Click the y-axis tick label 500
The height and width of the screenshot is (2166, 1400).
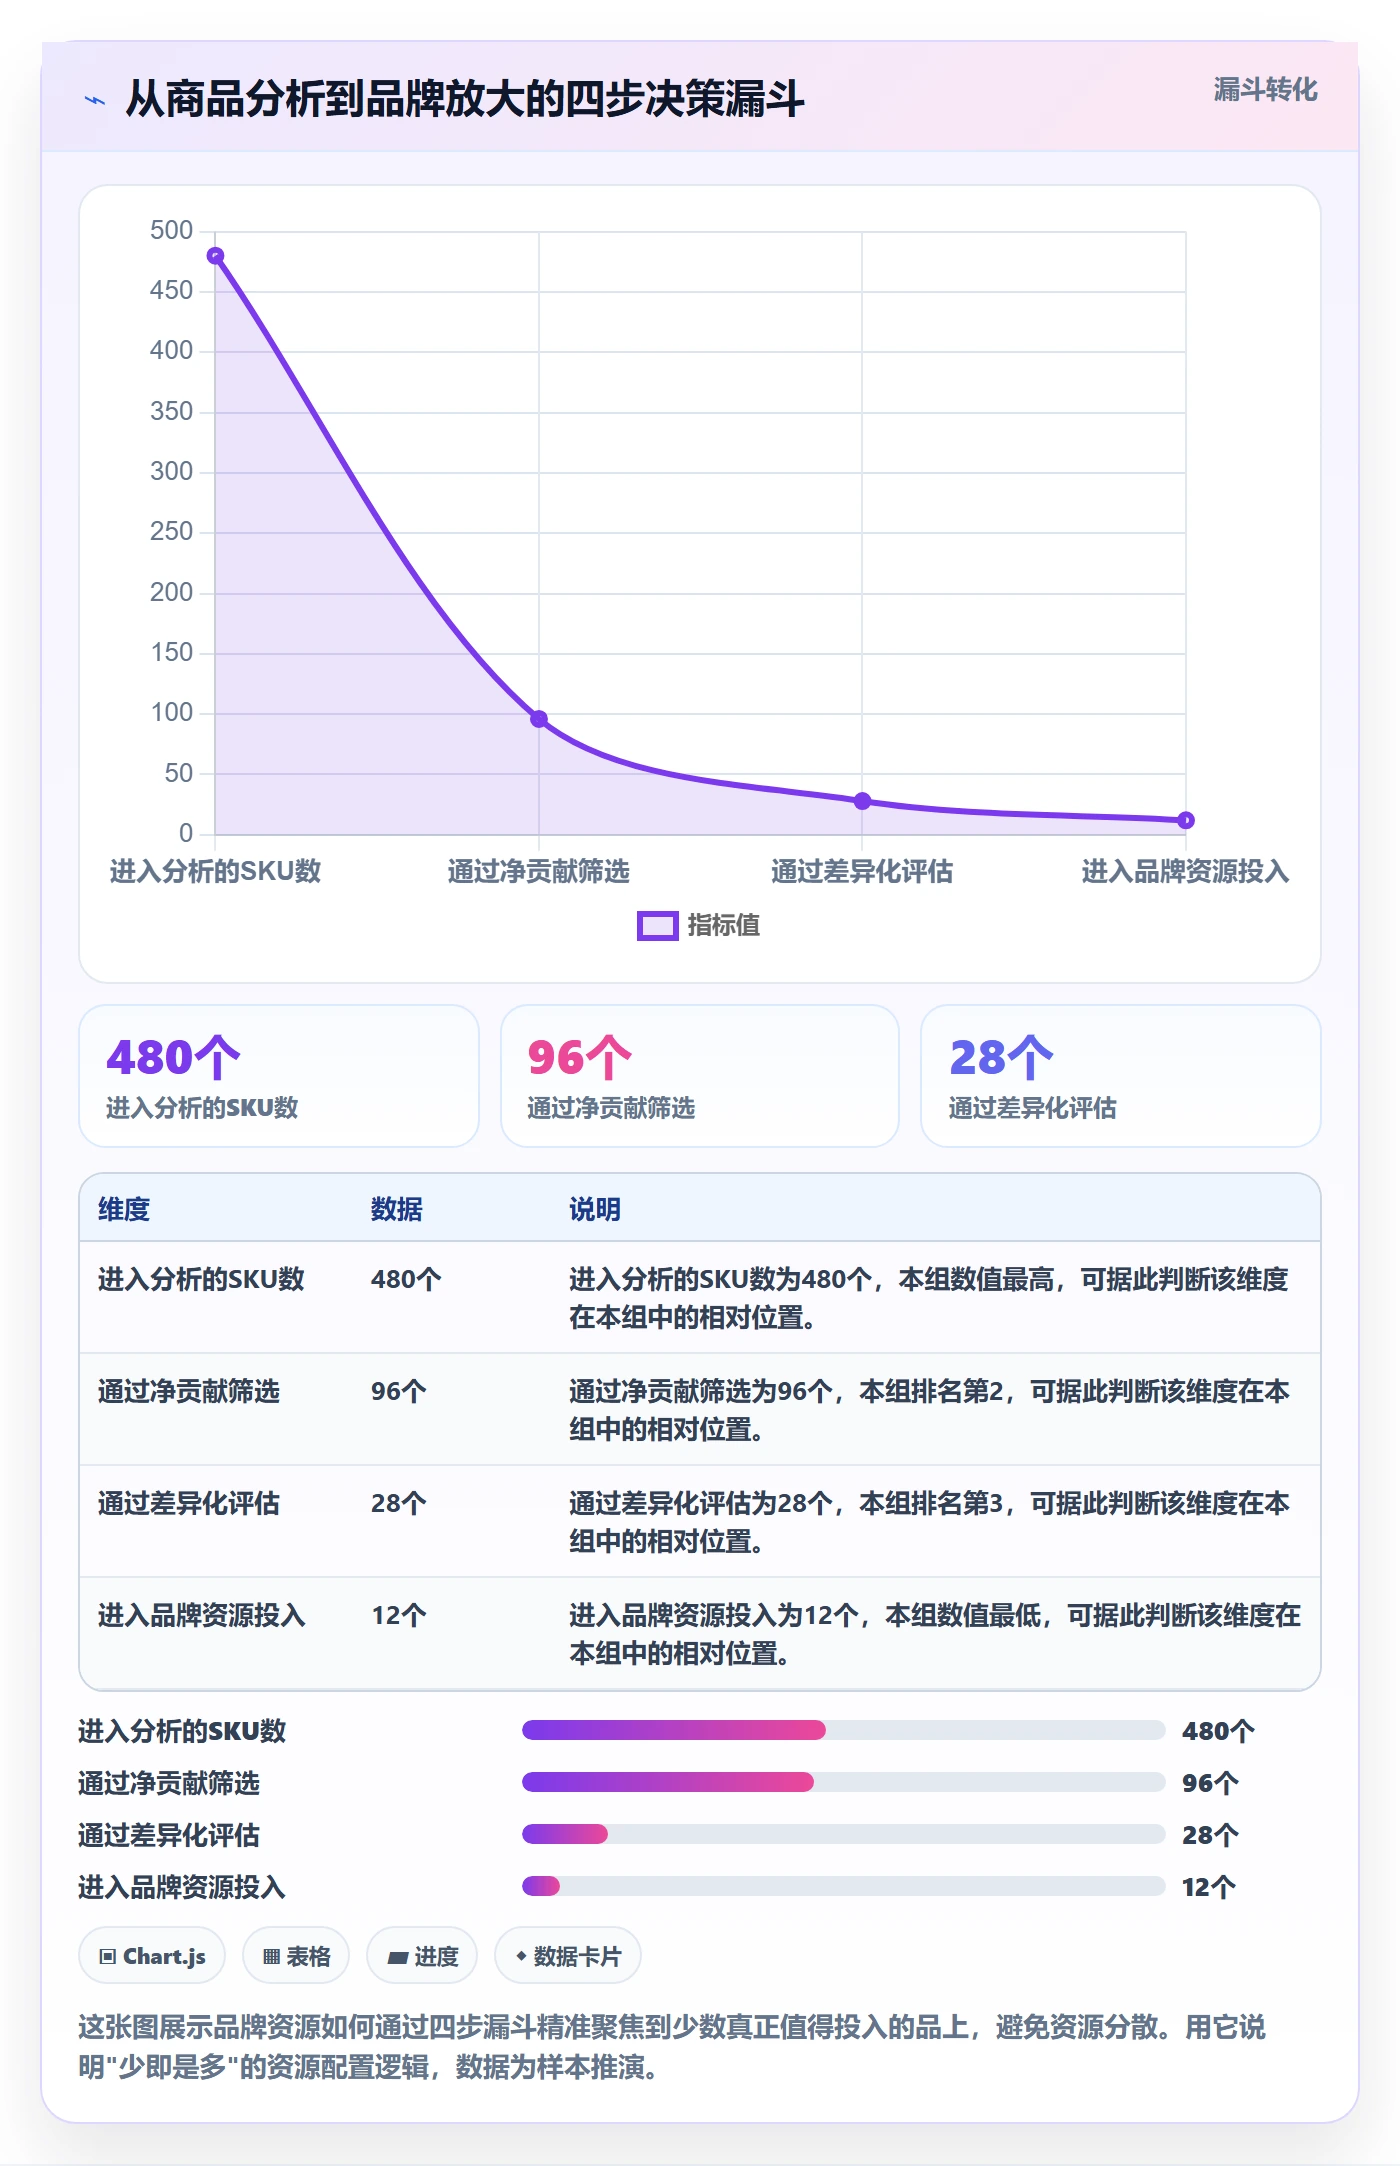point(171,230)
